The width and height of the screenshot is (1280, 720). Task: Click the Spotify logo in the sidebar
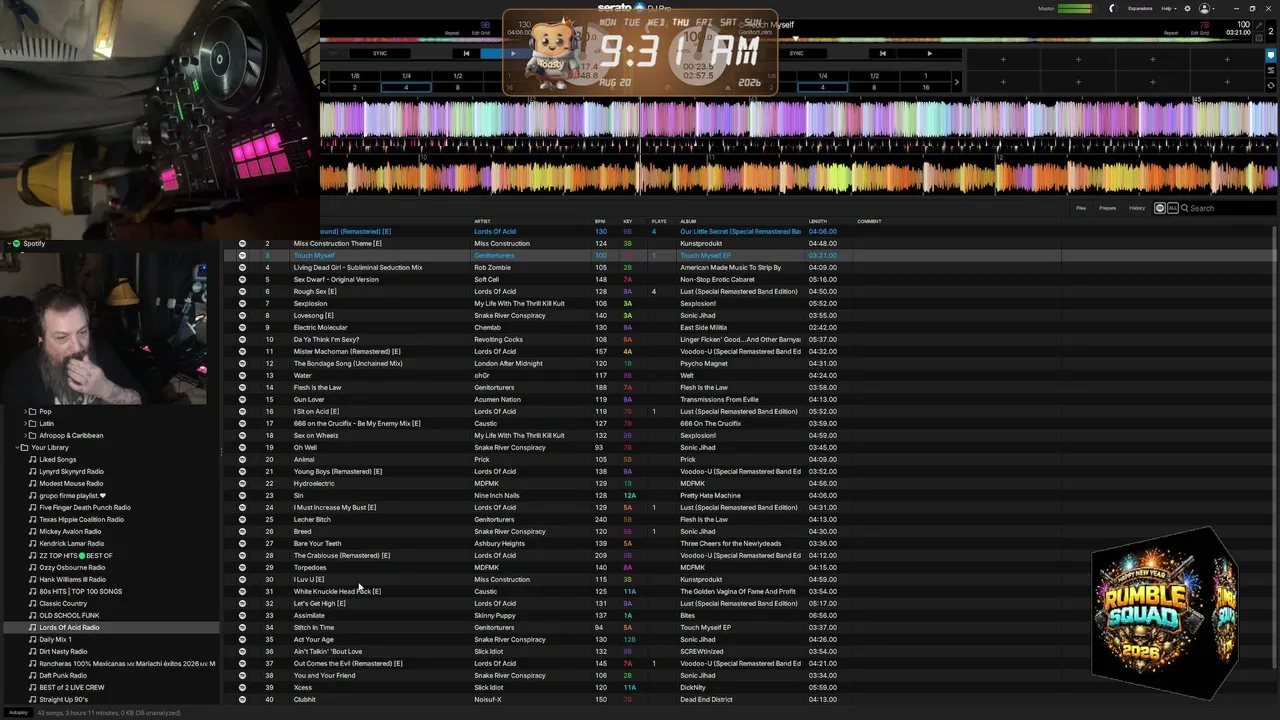click(16, 243)
